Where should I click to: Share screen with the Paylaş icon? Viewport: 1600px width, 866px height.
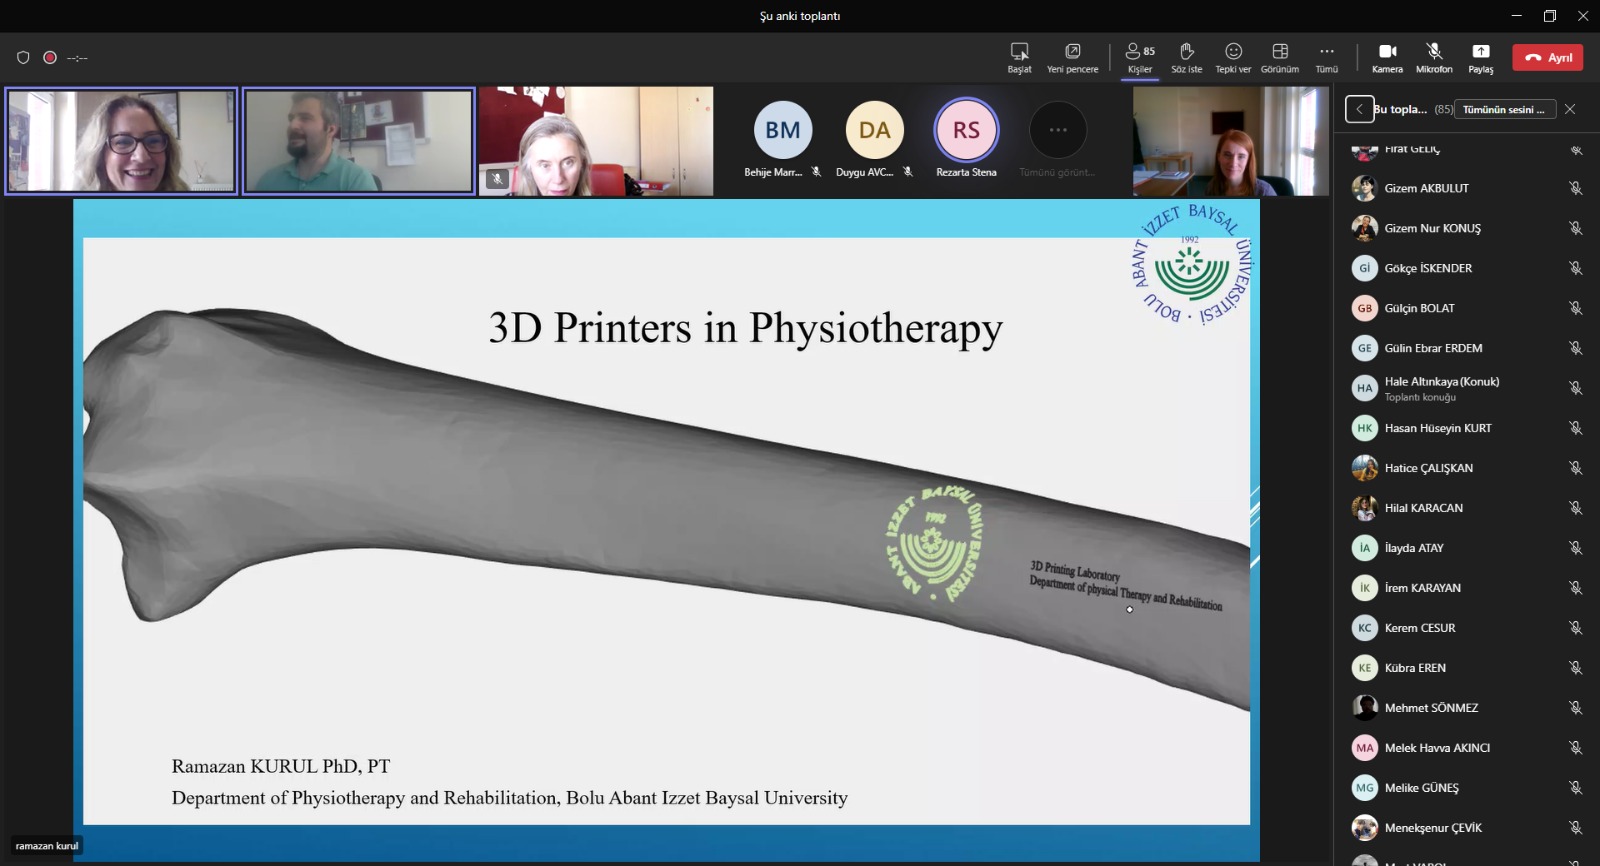(1480, 57)
